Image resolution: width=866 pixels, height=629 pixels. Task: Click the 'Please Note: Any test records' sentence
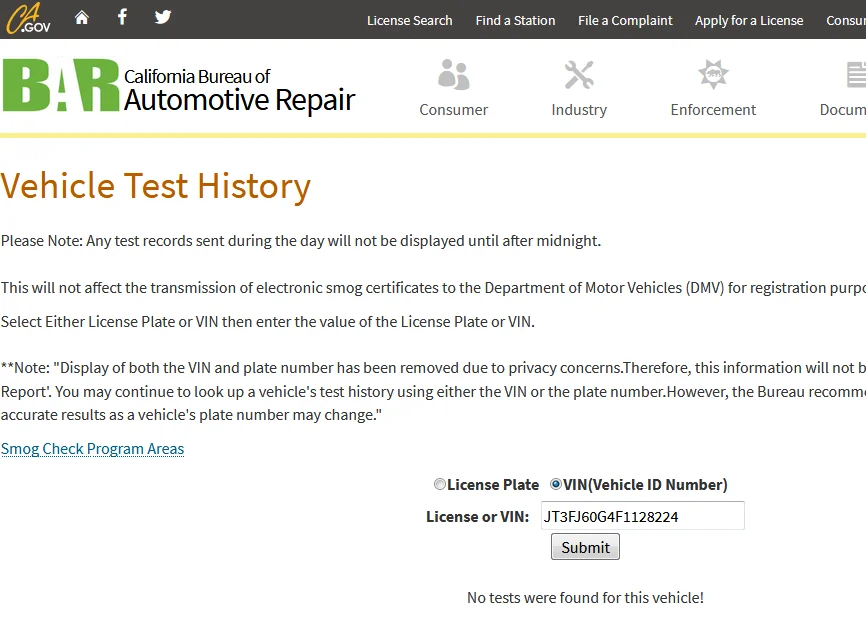click(301, 241)
